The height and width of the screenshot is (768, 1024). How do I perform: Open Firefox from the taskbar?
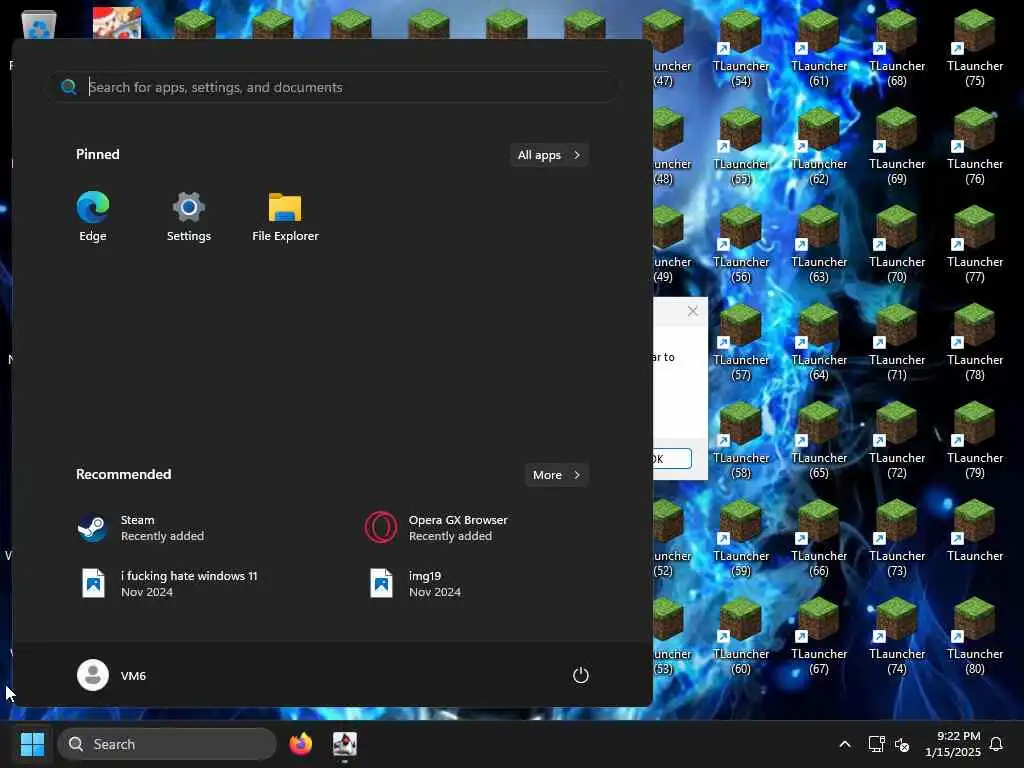(300, 744)
